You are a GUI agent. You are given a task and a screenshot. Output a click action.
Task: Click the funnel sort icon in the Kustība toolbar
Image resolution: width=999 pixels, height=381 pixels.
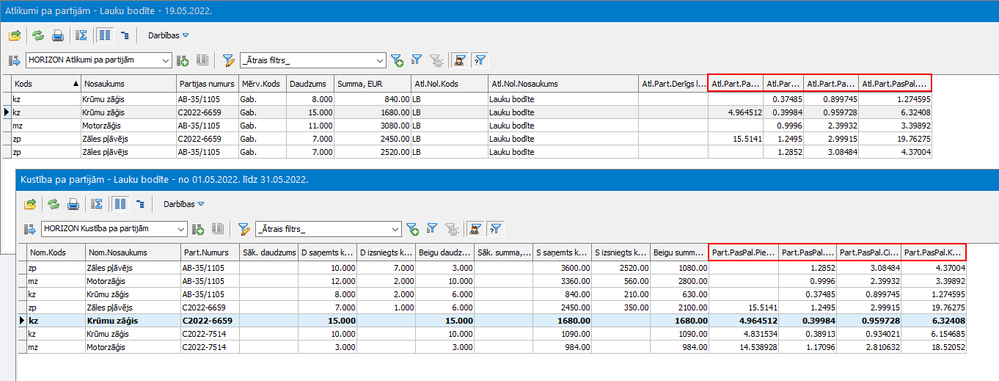click(x=433, y=229)
